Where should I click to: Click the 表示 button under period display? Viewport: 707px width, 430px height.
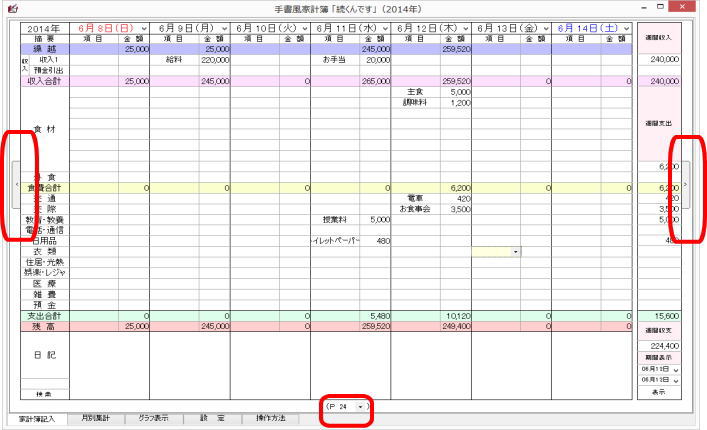pyautogui.click(x=658, y=393)
